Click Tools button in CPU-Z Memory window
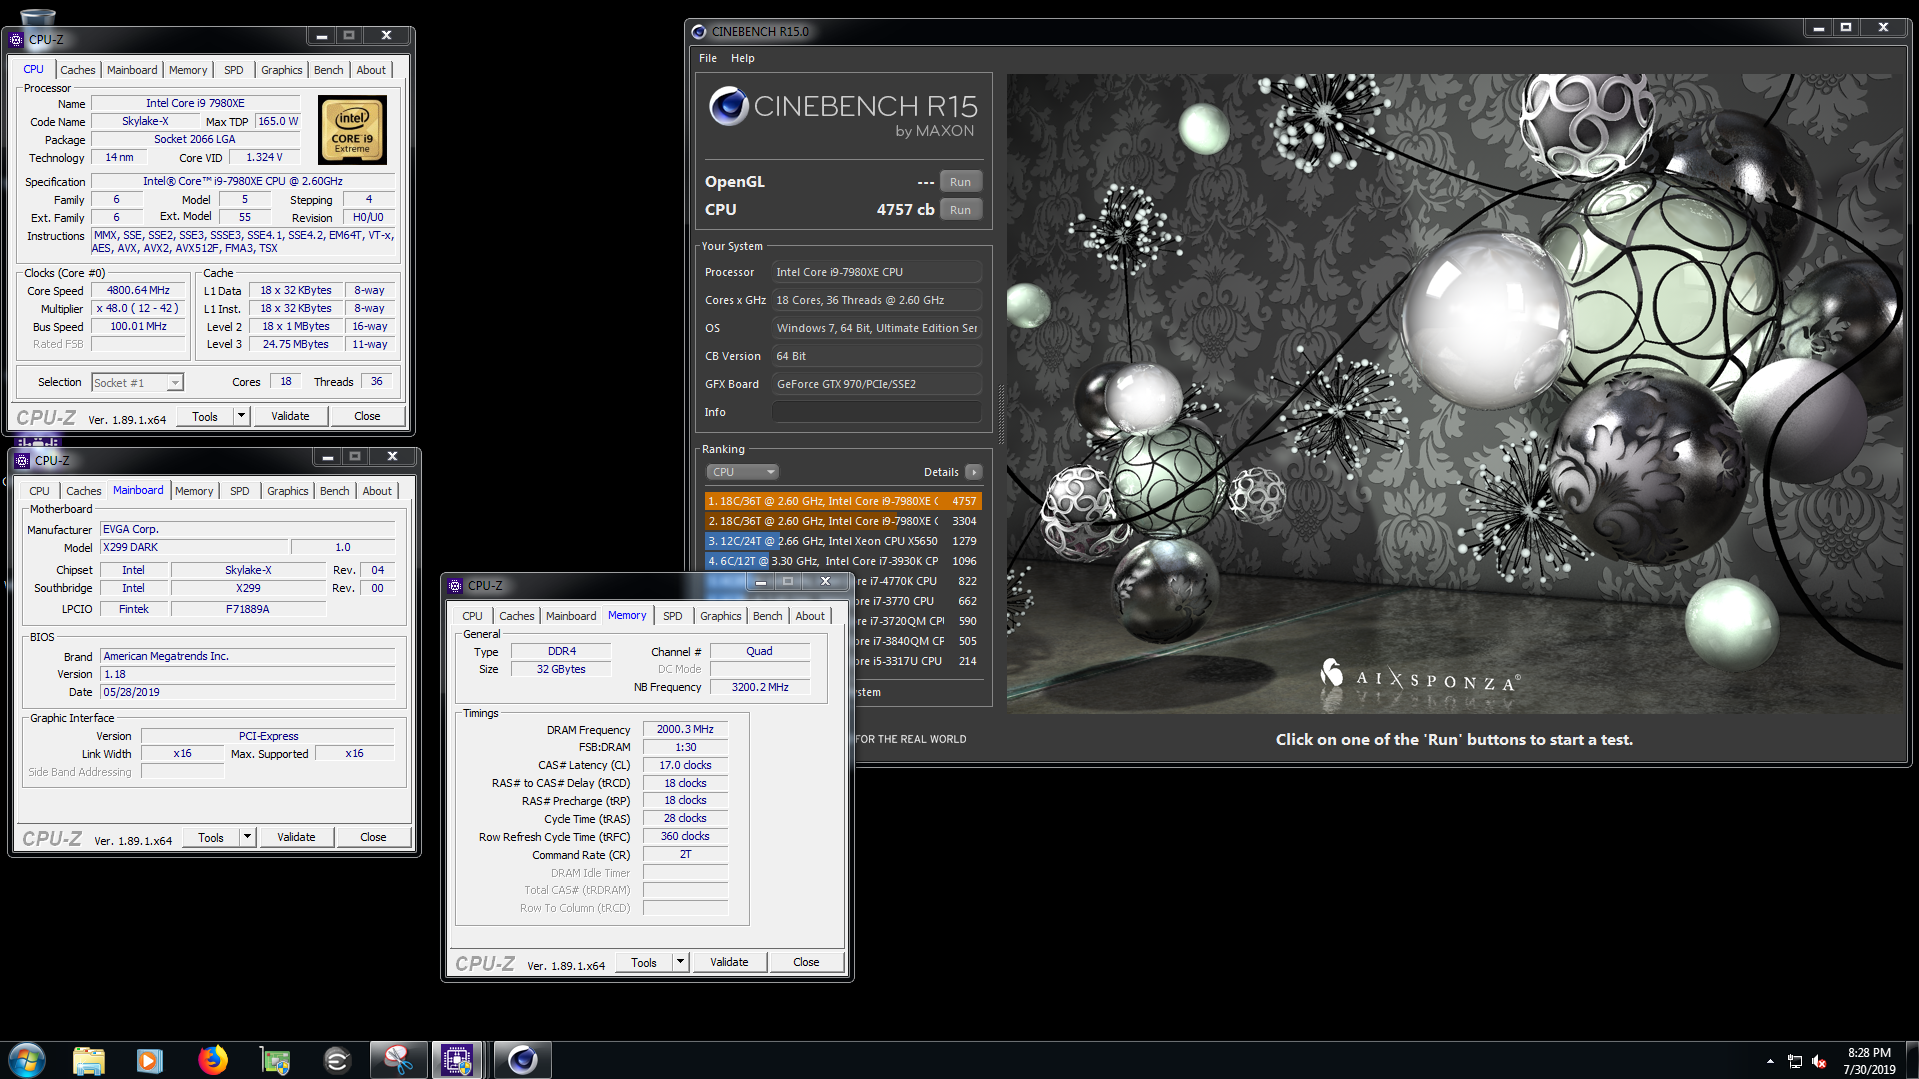This screenshot has height=1079, width=1919. [644, 962]
